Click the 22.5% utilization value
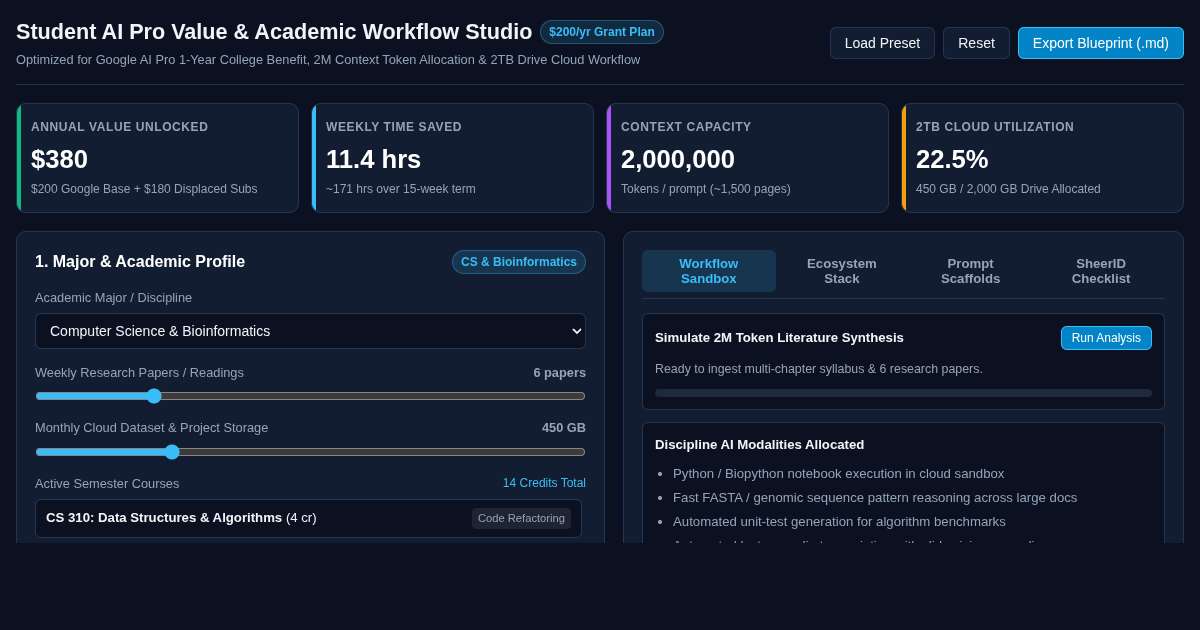1200x630 pixels. (952, 159)
